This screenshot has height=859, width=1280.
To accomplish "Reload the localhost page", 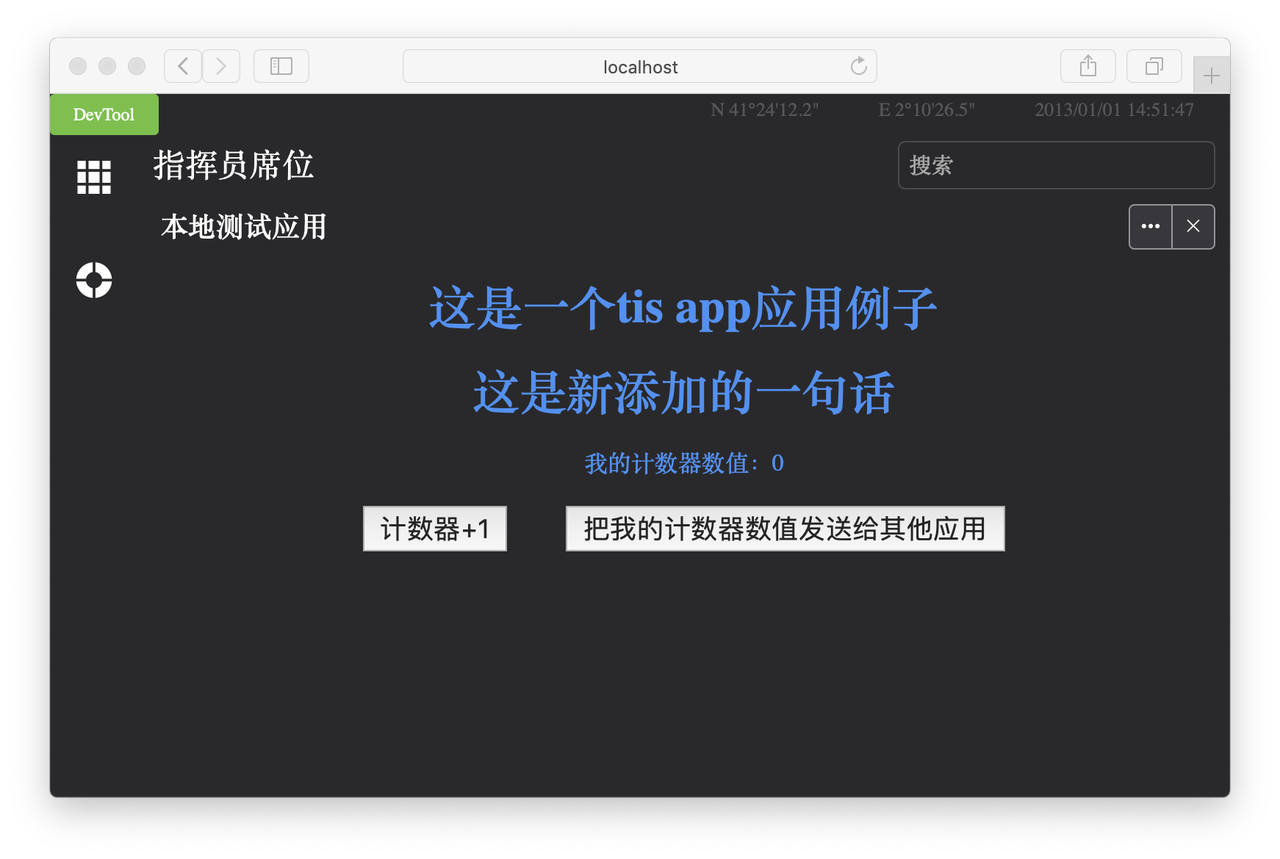I will (x=858, y=66).
